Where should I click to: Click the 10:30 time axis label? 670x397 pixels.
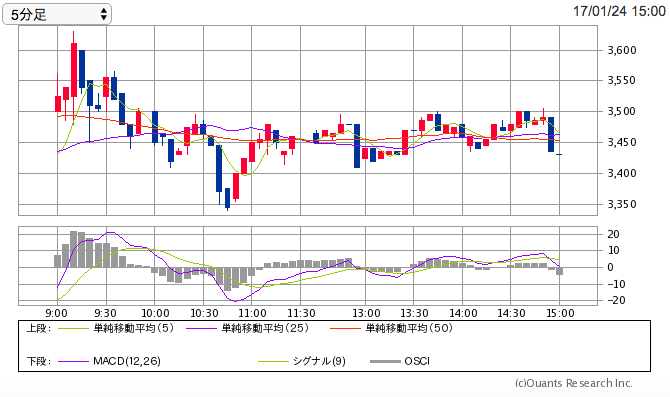pyautogui.click(x=204, y=313)
